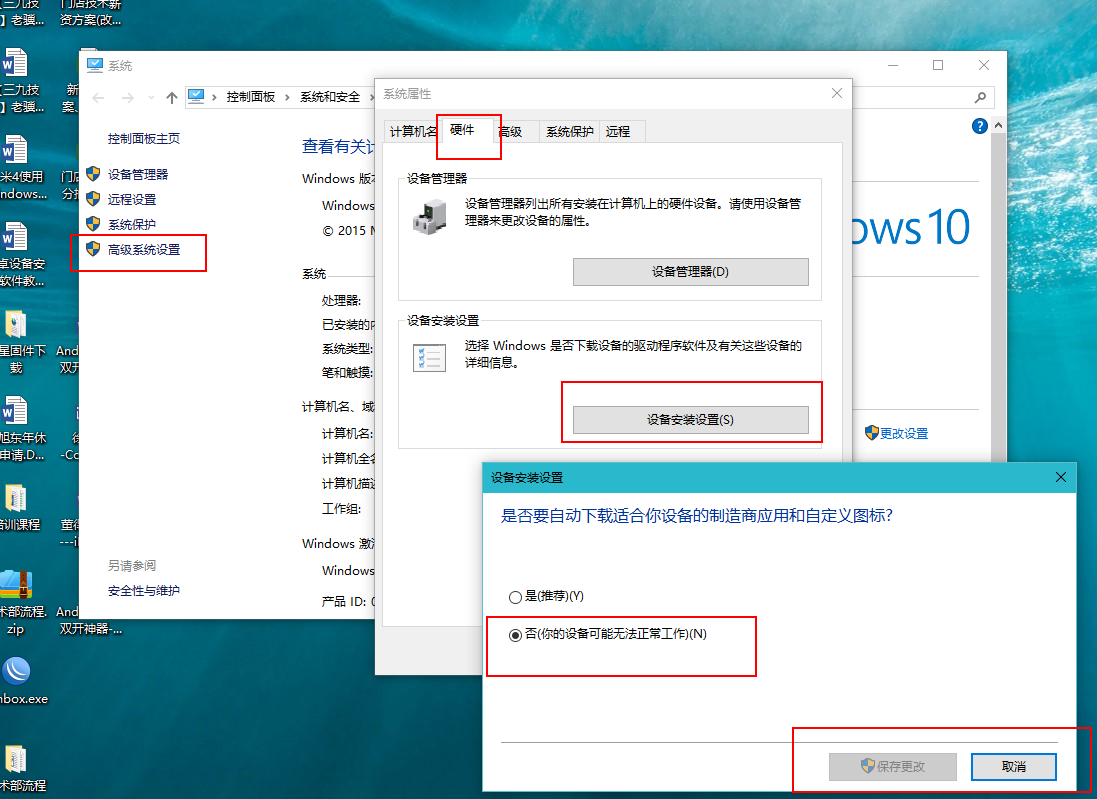Select the 是(推荐) radio option
Viewport: 1097px width, 799px height.
click(515, 597)
